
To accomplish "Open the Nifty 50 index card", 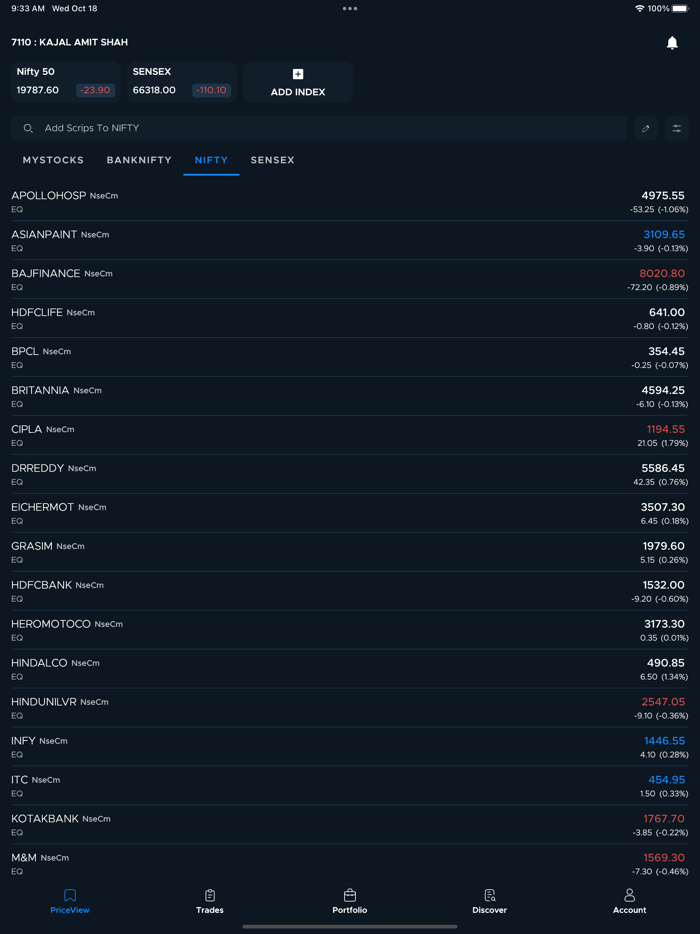I will 66,82.
